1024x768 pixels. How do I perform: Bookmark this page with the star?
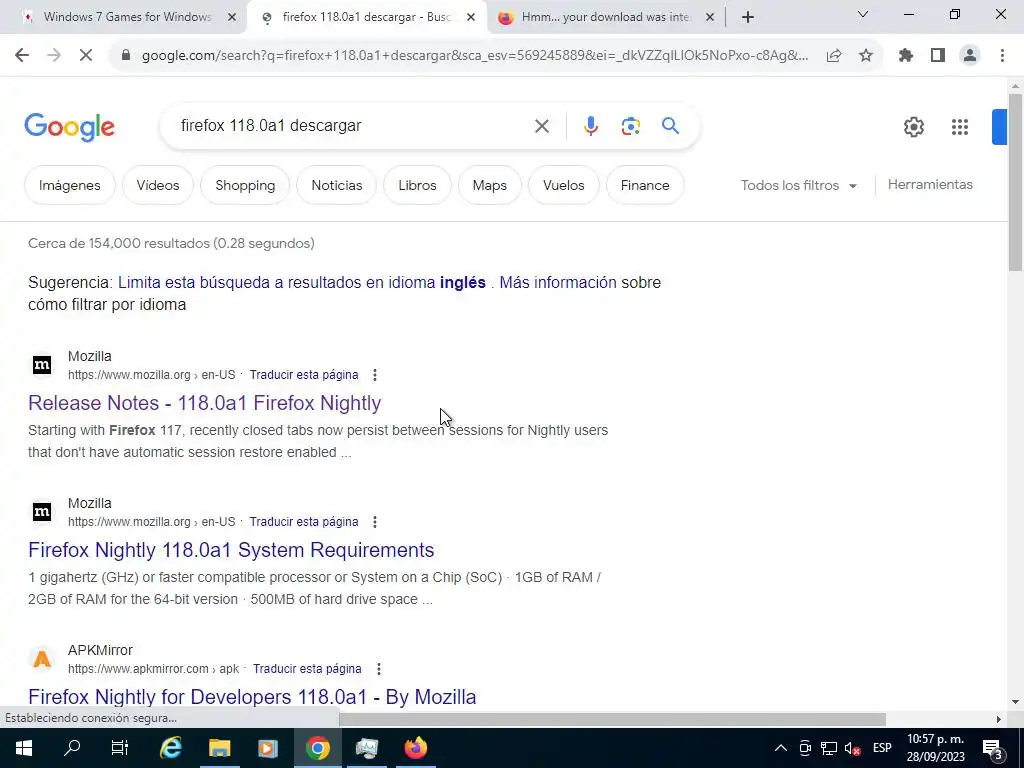[866, 56]
